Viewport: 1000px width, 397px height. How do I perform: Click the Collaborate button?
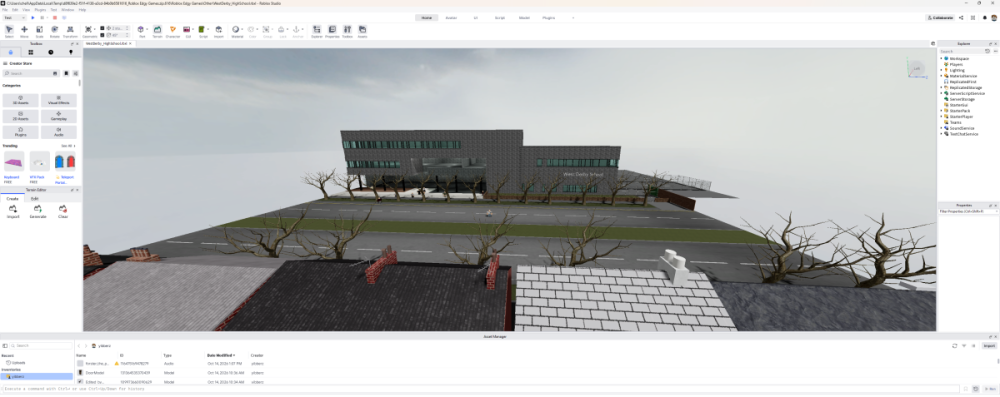(x=941, y=18)
